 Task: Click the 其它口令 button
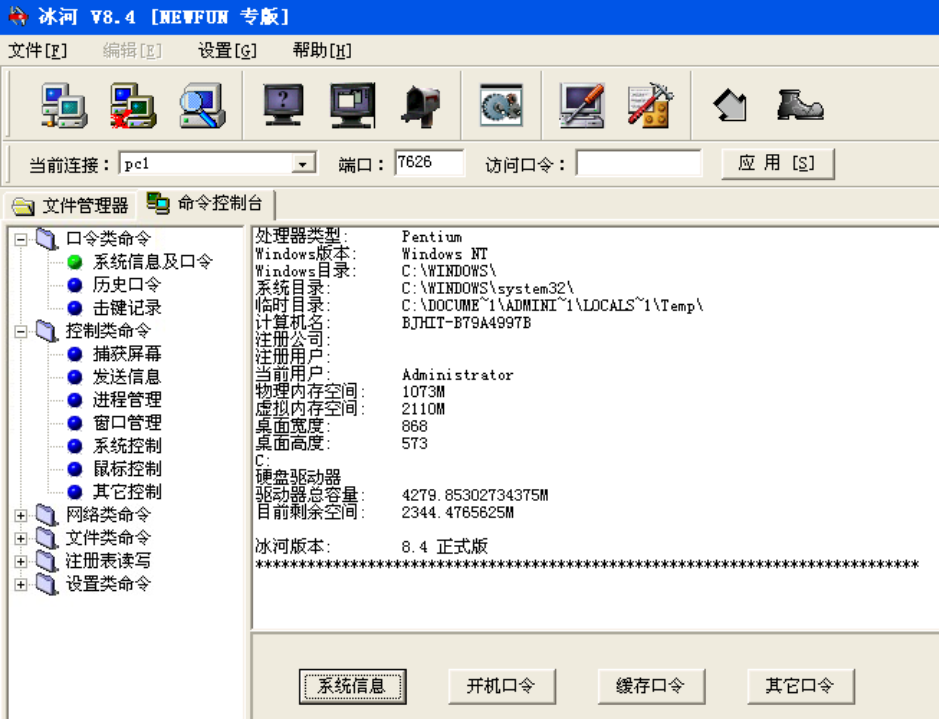[x=801, y=686]
